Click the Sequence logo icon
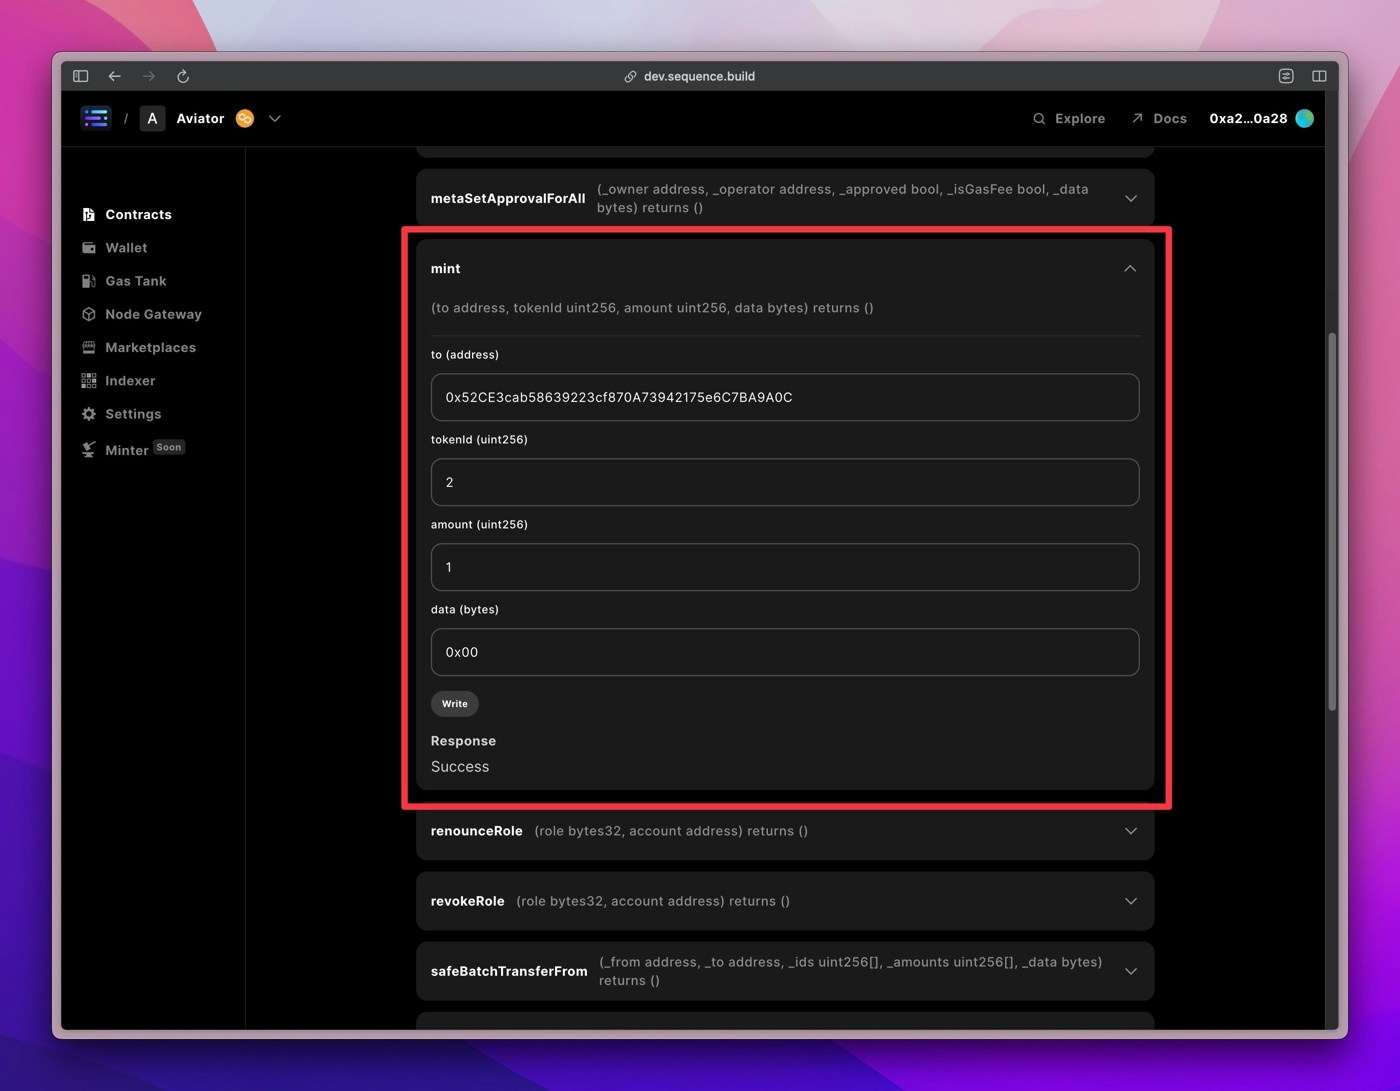The height and width of the screenshot is (1091, 1400). [96, 118]
